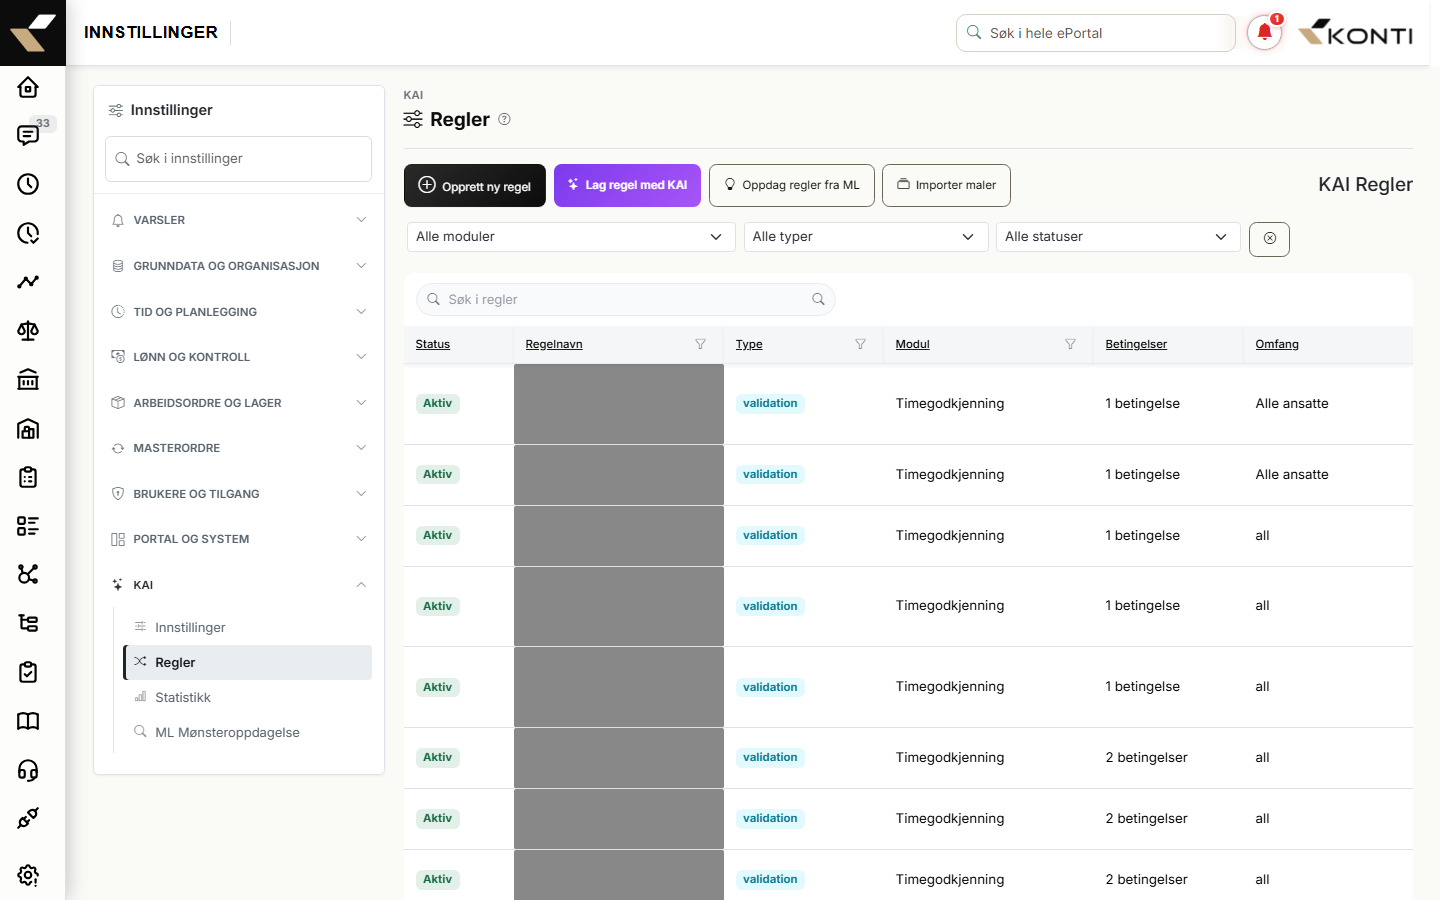The width and height of the screenshot is (1440, 900).
Task: Open the bank building sidebar icon
Action: 28,379
